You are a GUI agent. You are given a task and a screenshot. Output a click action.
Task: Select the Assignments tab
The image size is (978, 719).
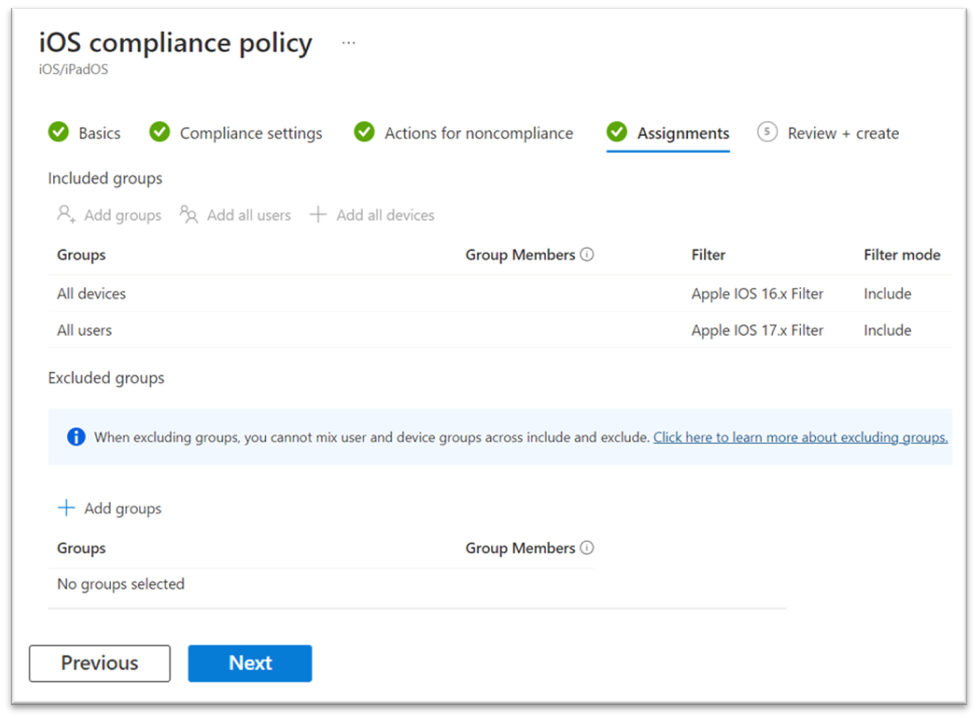[683, 133]
